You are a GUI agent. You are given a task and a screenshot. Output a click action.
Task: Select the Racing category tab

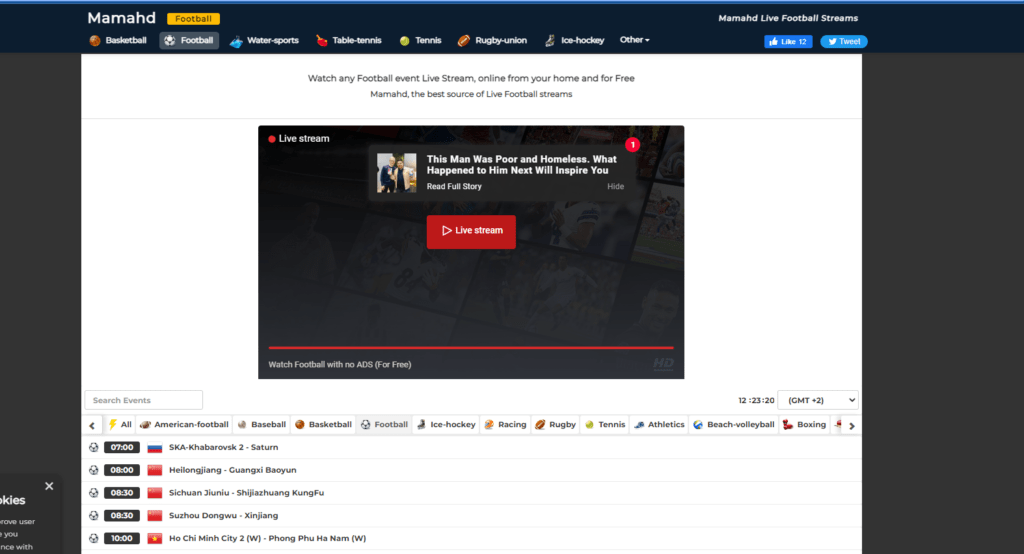click(505, 425)
